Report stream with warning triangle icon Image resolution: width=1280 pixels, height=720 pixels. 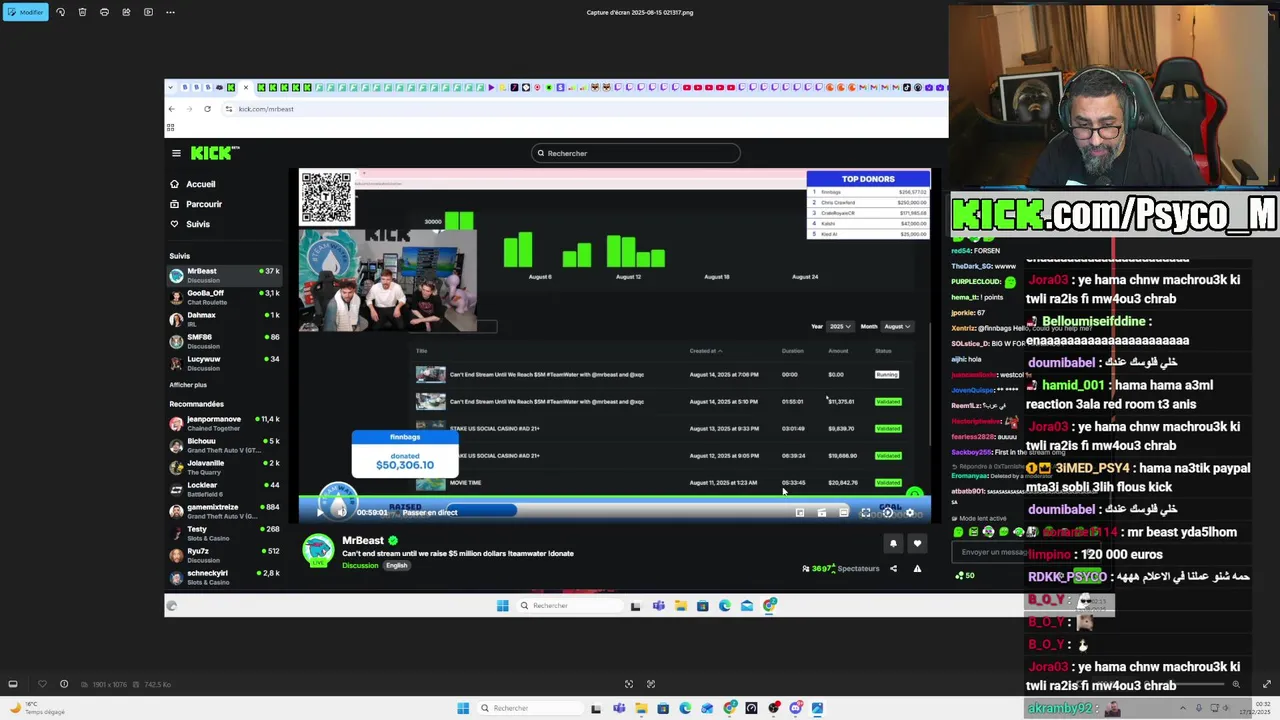coord(917,569)
